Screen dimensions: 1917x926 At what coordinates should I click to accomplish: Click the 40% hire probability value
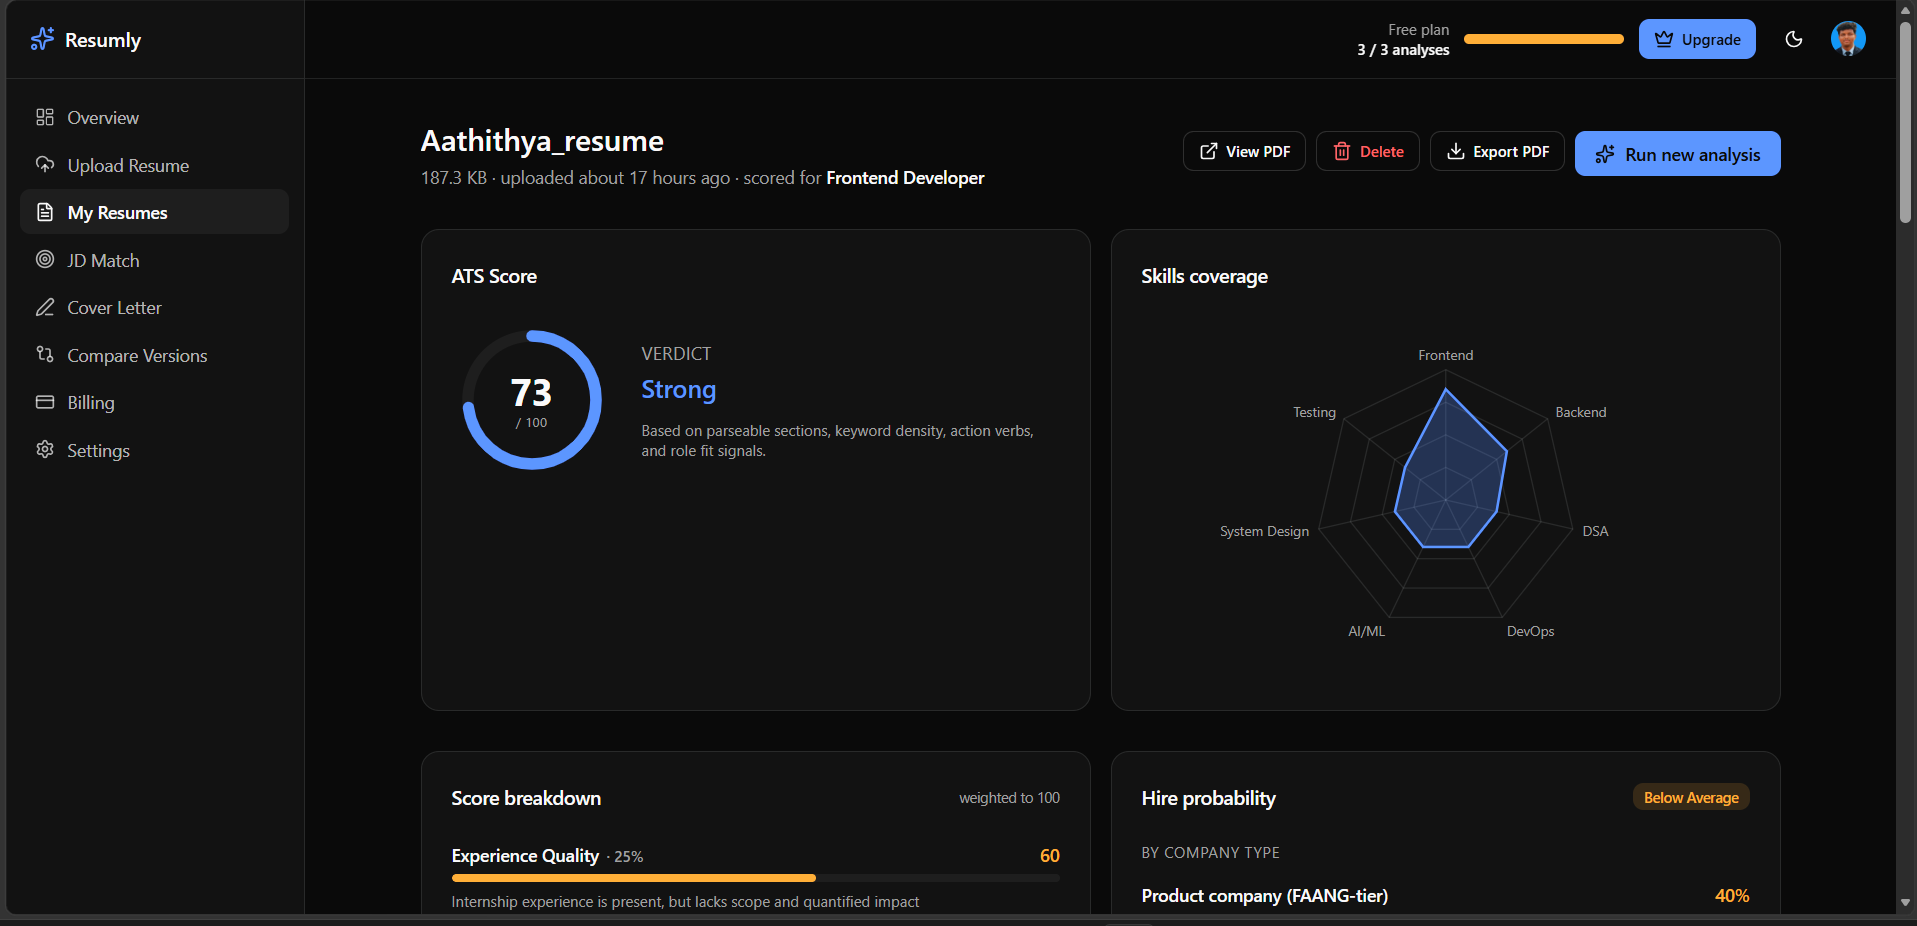pyautogui.click(x=1732, y=896)
